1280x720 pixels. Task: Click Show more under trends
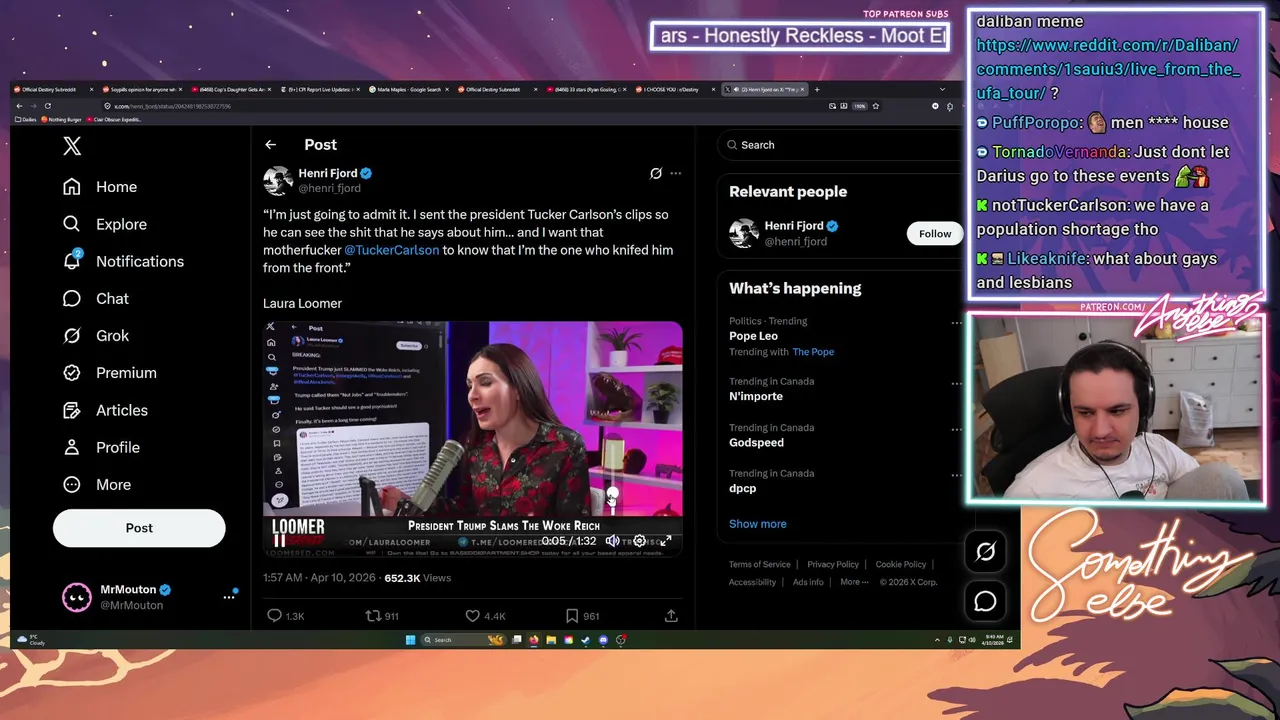pyautogui.click(x=758, y=524)
